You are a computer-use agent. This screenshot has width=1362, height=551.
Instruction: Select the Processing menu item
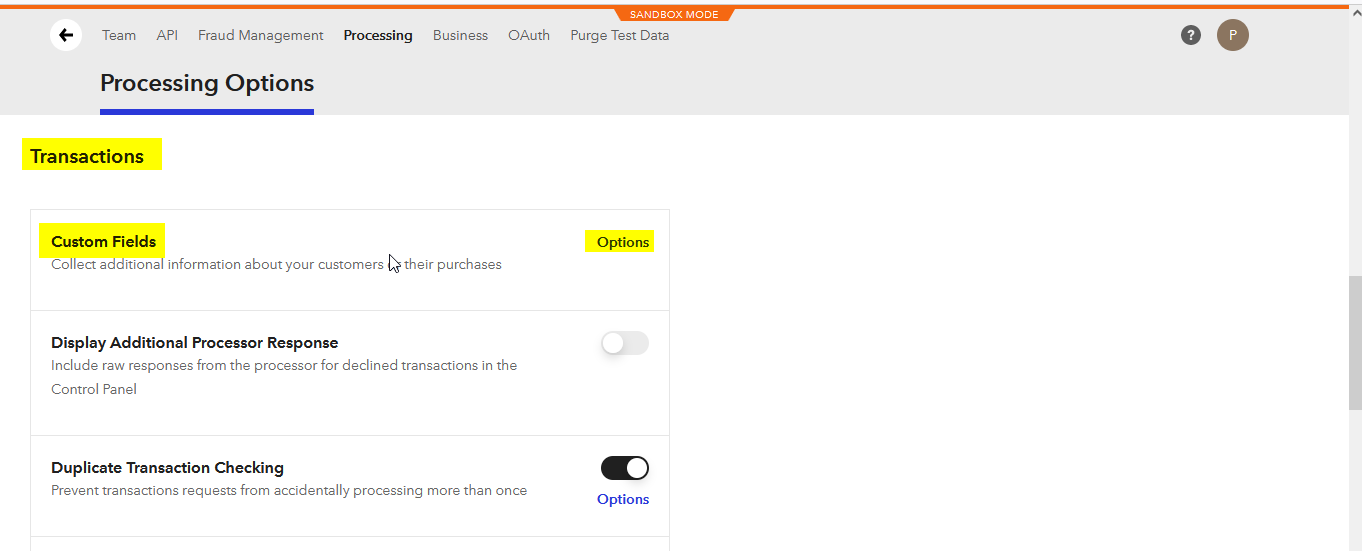pos(377,35)
